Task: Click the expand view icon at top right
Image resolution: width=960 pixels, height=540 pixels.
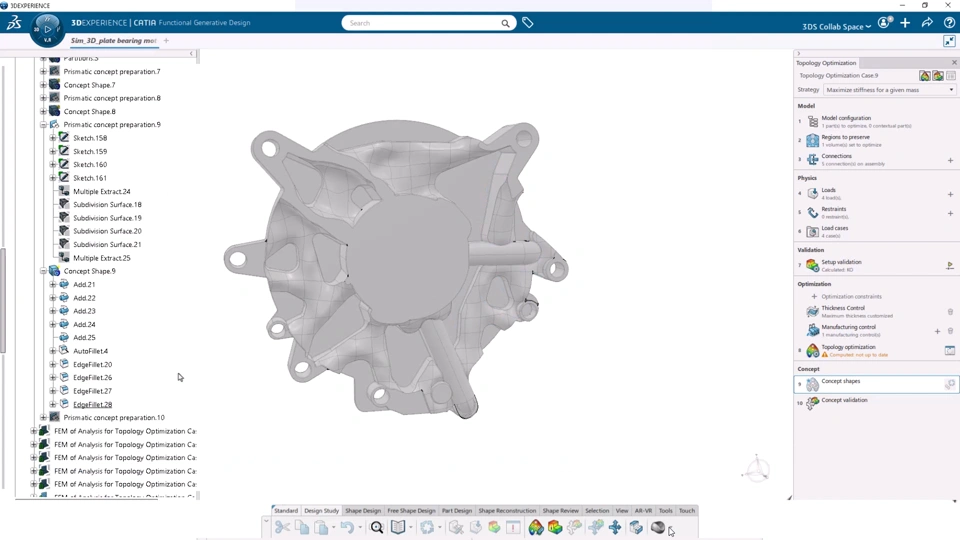Action: (x=950, y=41)
